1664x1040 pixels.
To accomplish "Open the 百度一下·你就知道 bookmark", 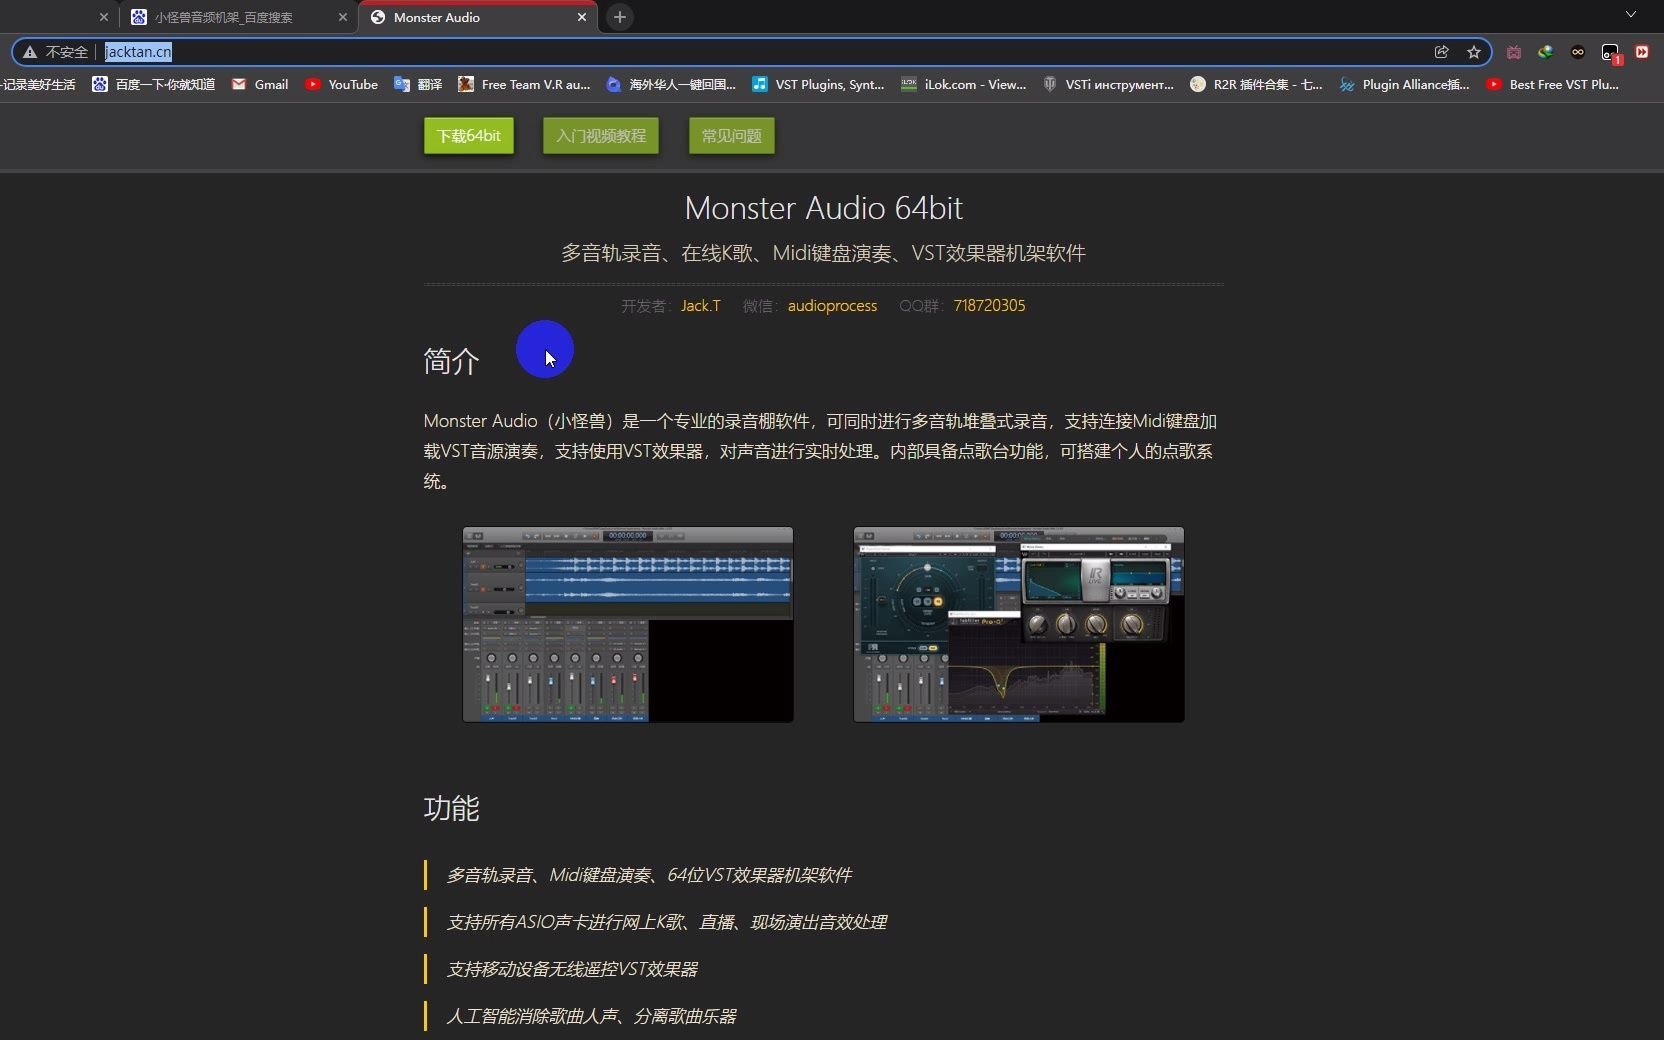I will coord(153,85).
